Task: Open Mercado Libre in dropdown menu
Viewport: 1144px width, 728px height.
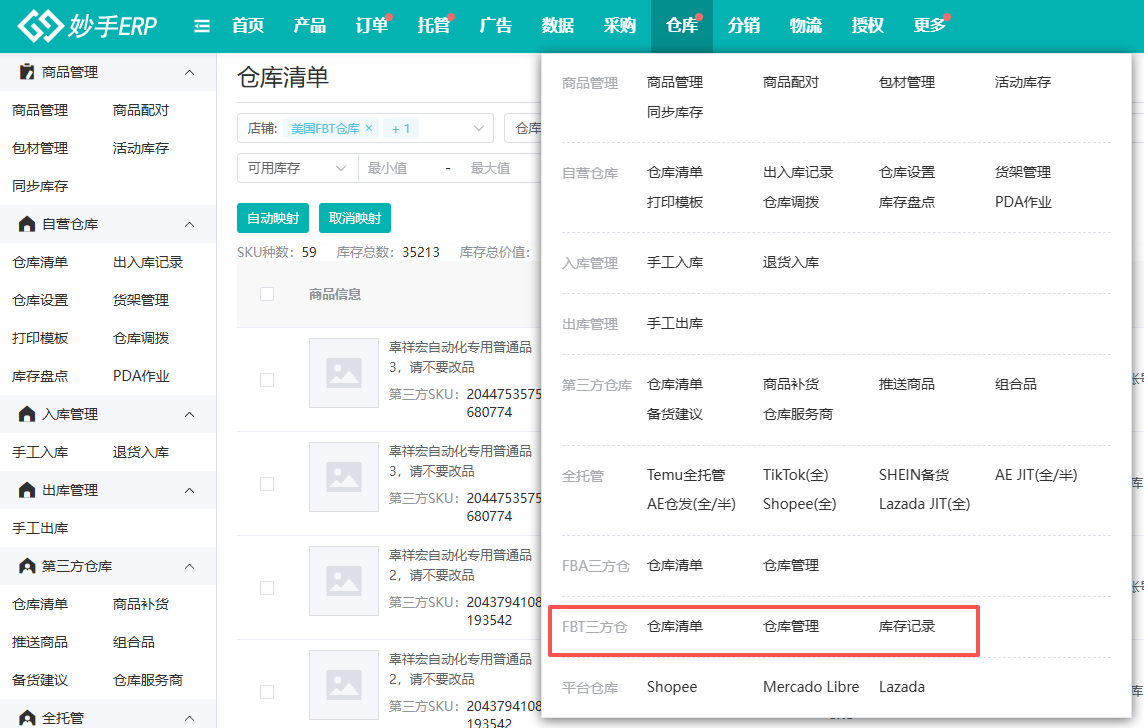Action: point(811,687)
